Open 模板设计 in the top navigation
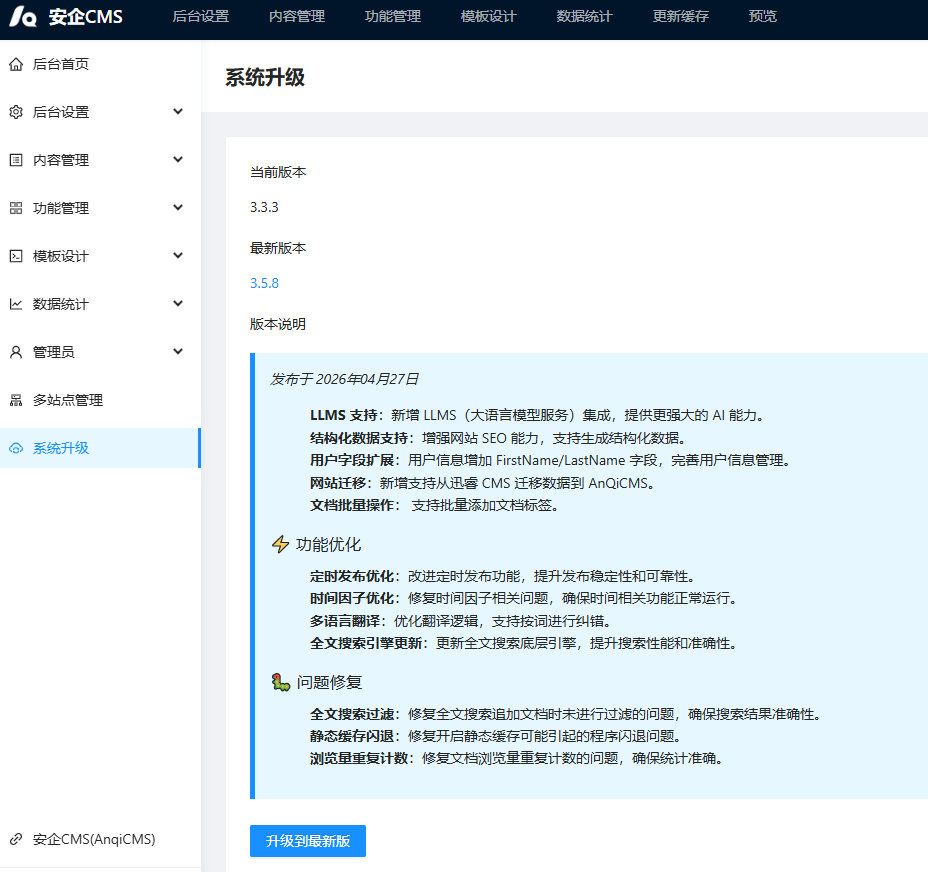The width and height of the screenshot is (928, 872). [x=488, y=17]
